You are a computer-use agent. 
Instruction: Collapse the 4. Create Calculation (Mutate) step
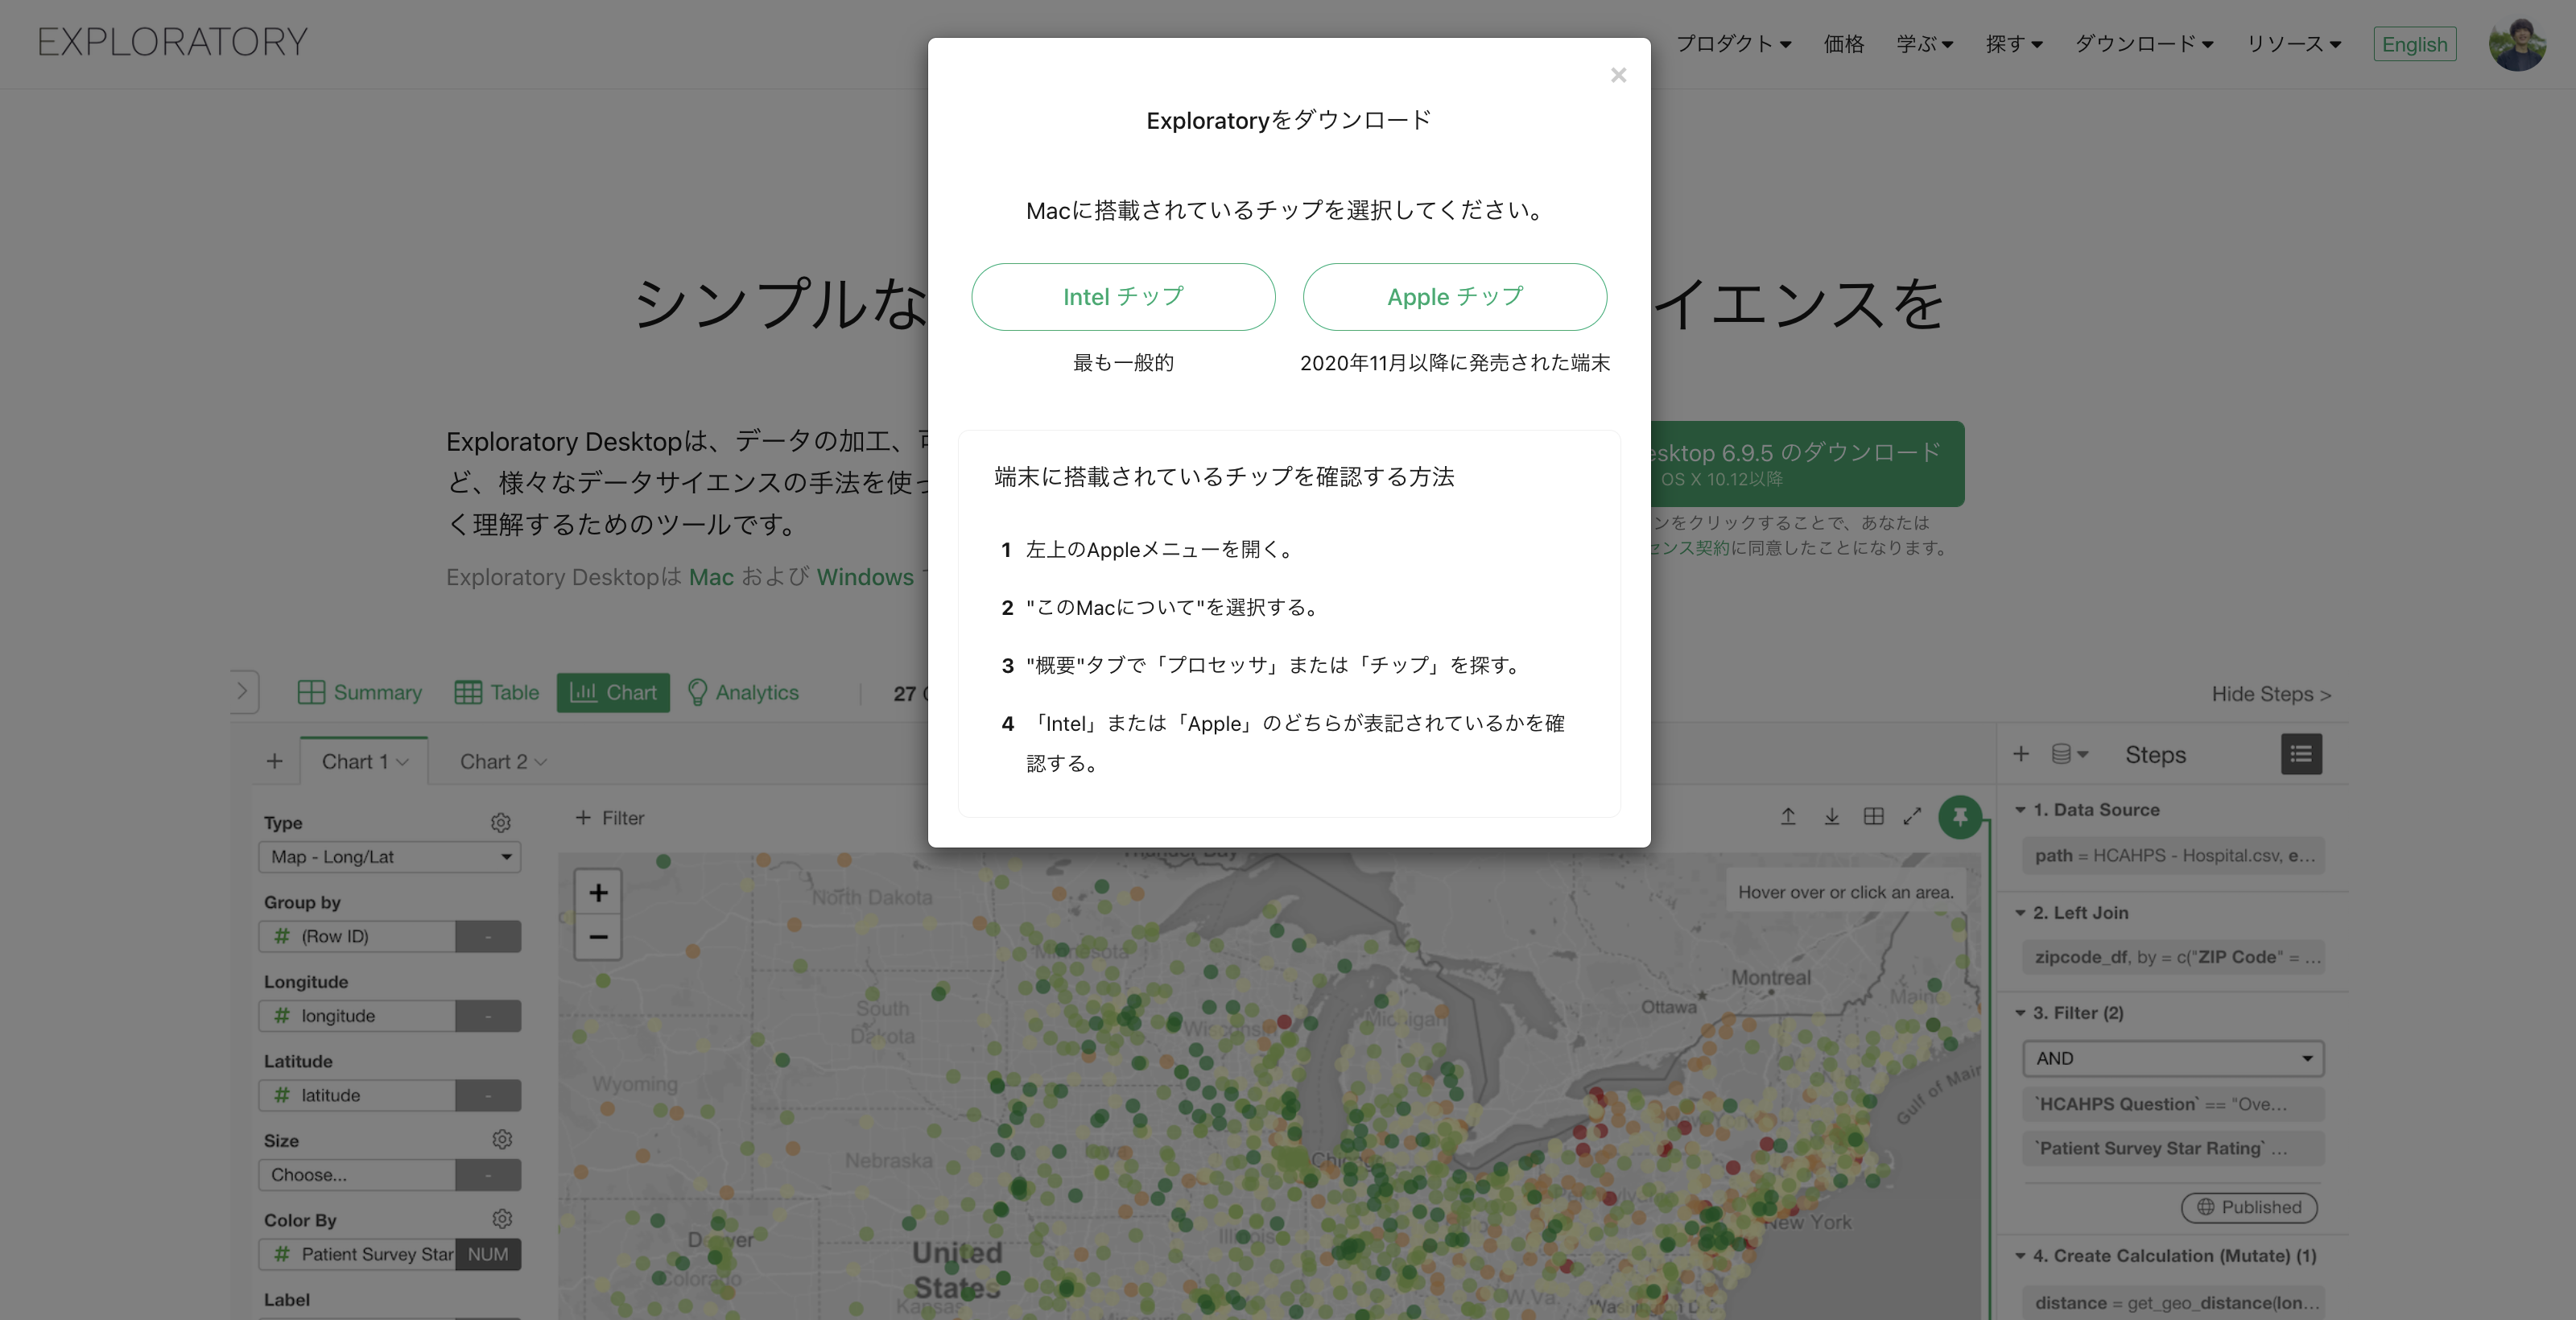click(x=2020, y=1256)
